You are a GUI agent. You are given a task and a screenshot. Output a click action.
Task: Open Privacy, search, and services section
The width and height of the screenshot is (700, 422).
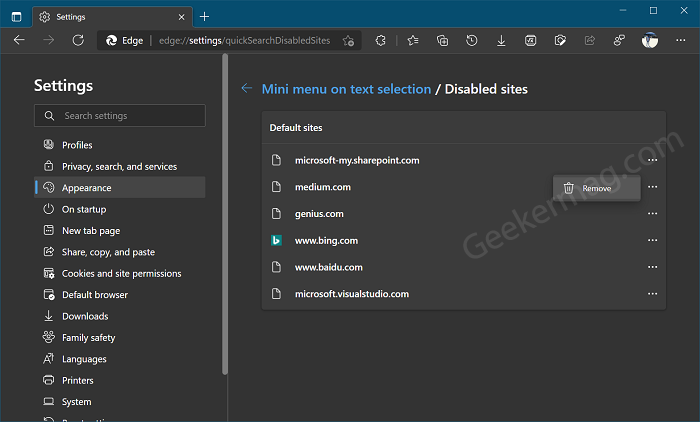[x=120, y=167]
